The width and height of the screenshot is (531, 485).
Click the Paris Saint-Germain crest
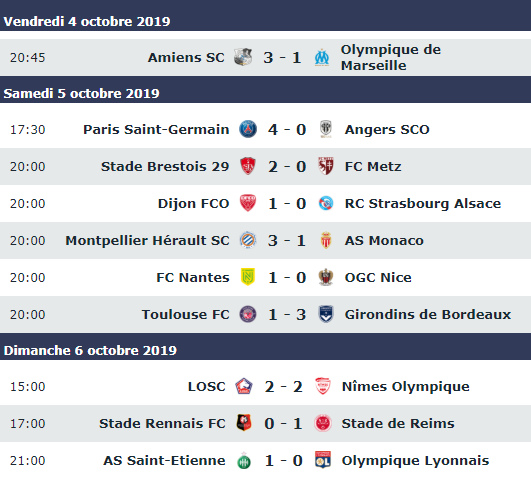248,129
